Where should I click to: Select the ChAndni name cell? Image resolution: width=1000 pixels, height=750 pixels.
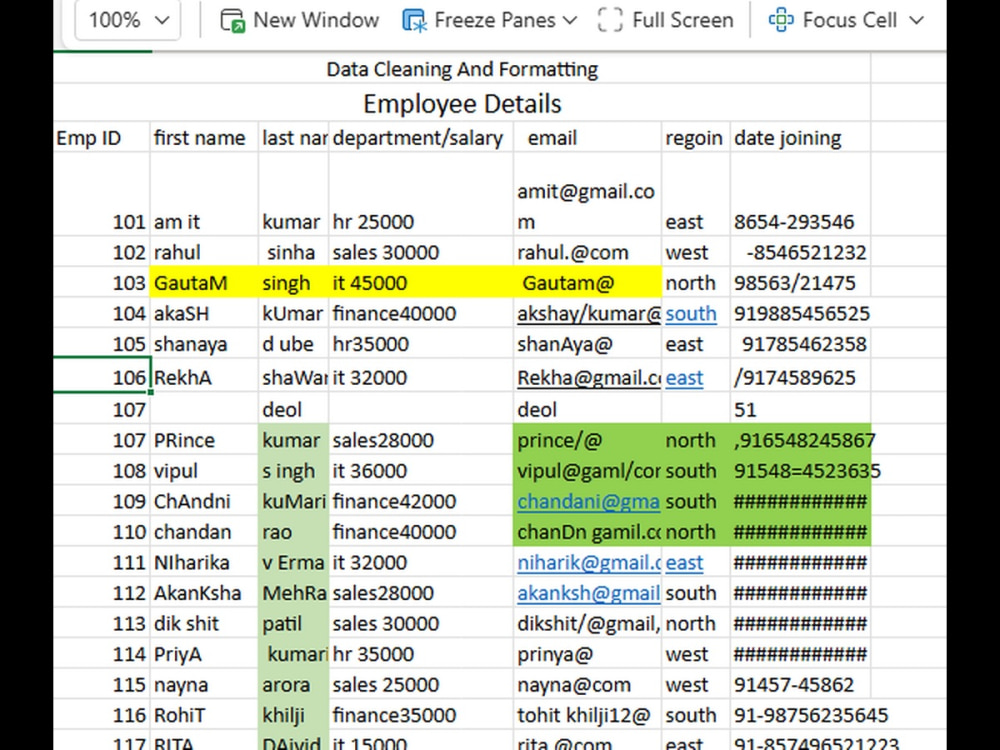click(x=204, y=501)
